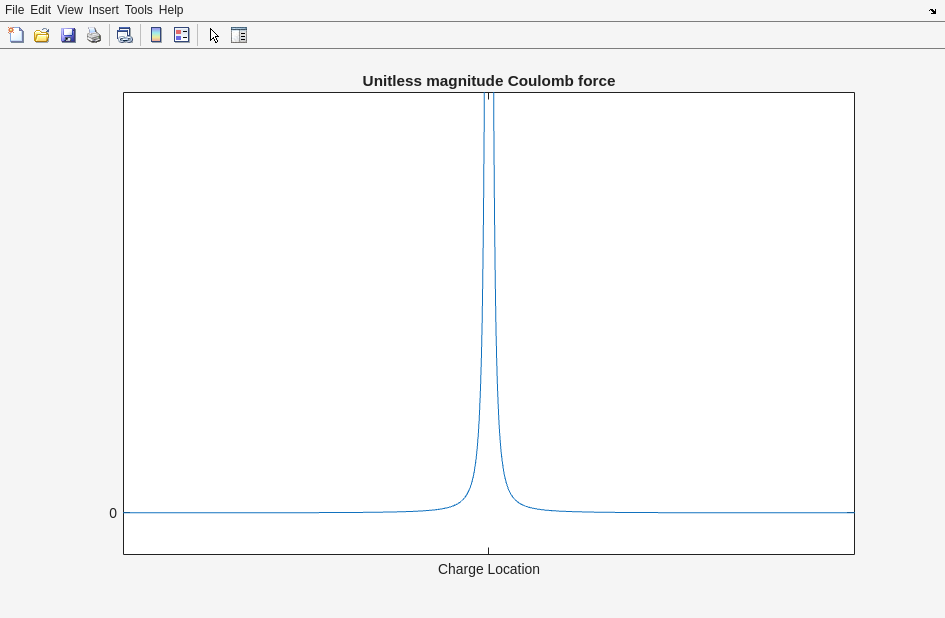This screenshot has width=945, height=618.
Task: Click the New Figure toolbar icon
Action: click(16, 35)
